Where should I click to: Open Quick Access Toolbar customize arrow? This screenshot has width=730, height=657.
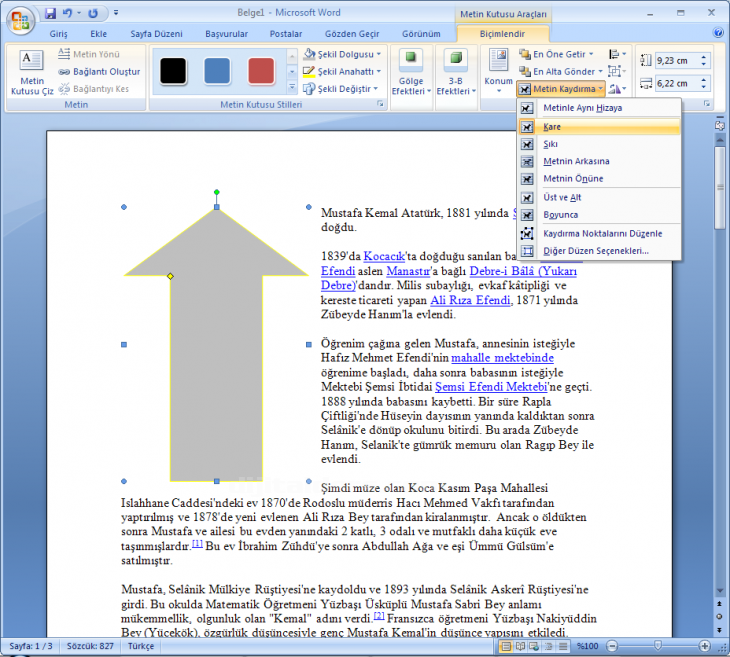coord(116,13)
